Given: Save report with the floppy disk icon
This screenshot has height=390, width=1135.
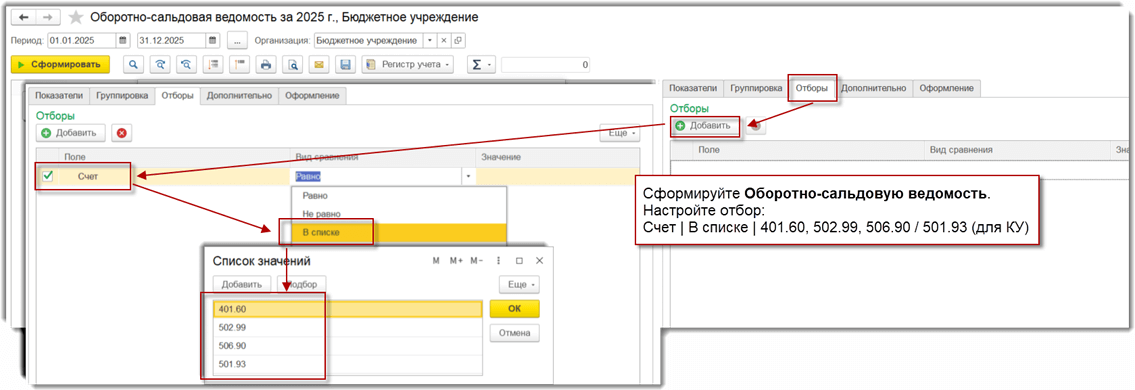Looking at the screenshot, I should tap(345, 64).
